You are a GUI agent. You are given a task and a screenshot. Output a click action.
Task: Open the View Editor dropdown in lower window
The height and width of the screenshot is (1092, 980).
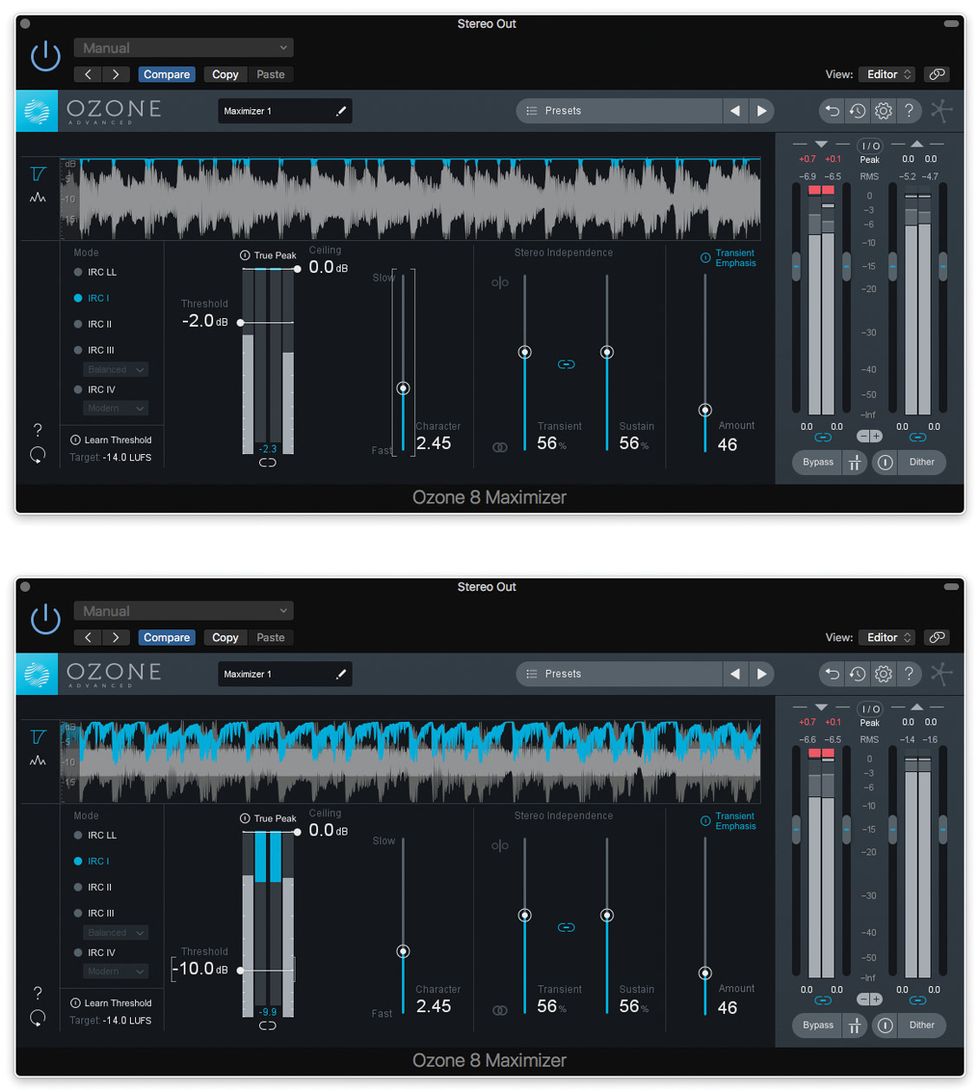point(887,637)
